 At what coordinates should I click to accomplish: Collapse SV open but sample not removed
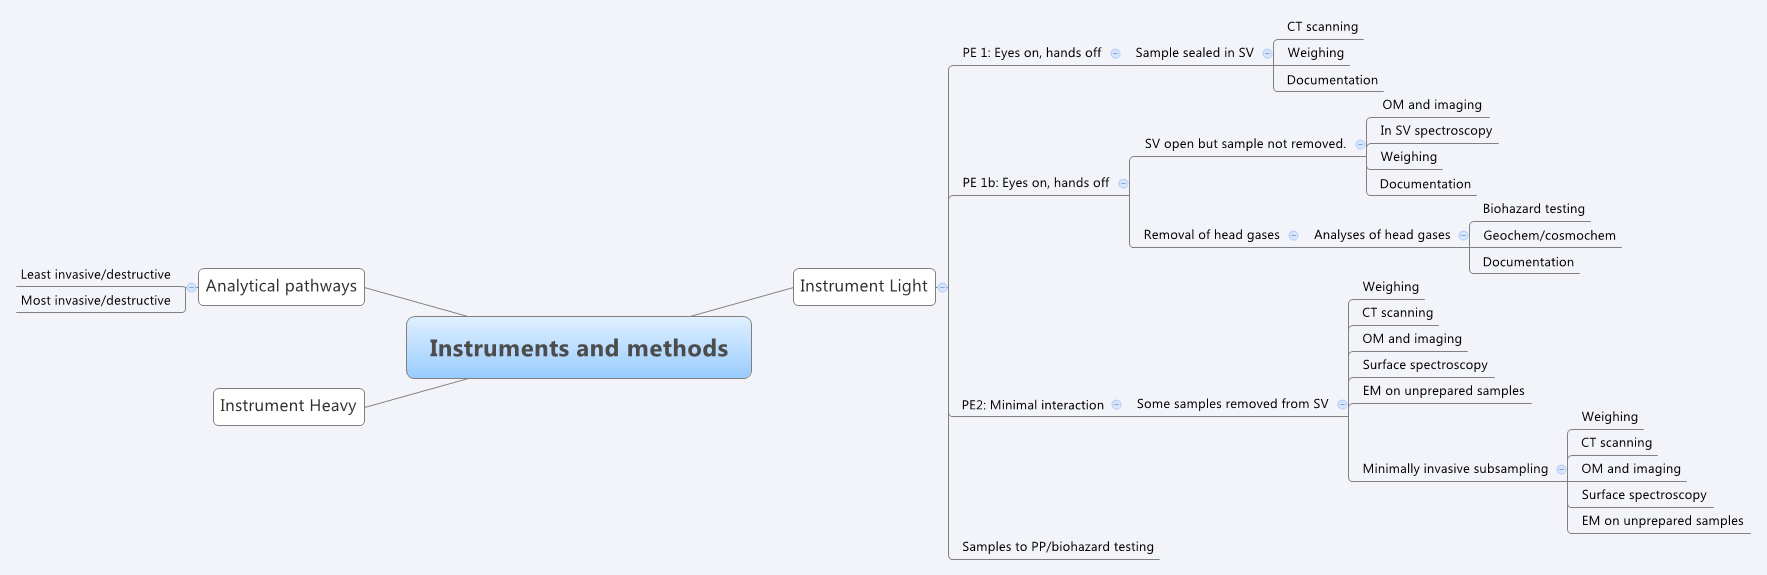click(x=1360, y=145)
